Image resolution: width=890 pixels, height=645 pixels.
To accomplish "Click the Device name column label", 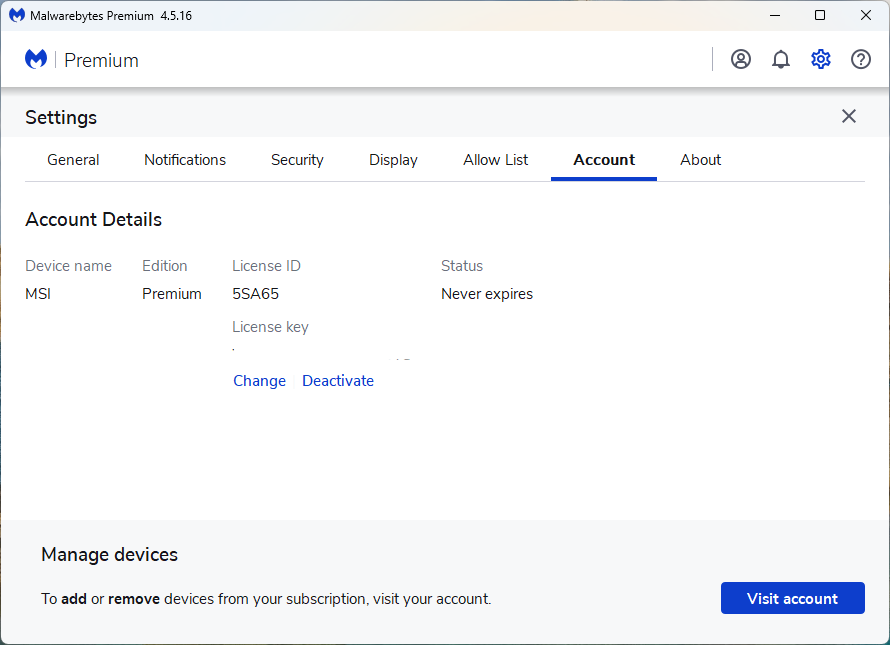I will tap(68, 266).
